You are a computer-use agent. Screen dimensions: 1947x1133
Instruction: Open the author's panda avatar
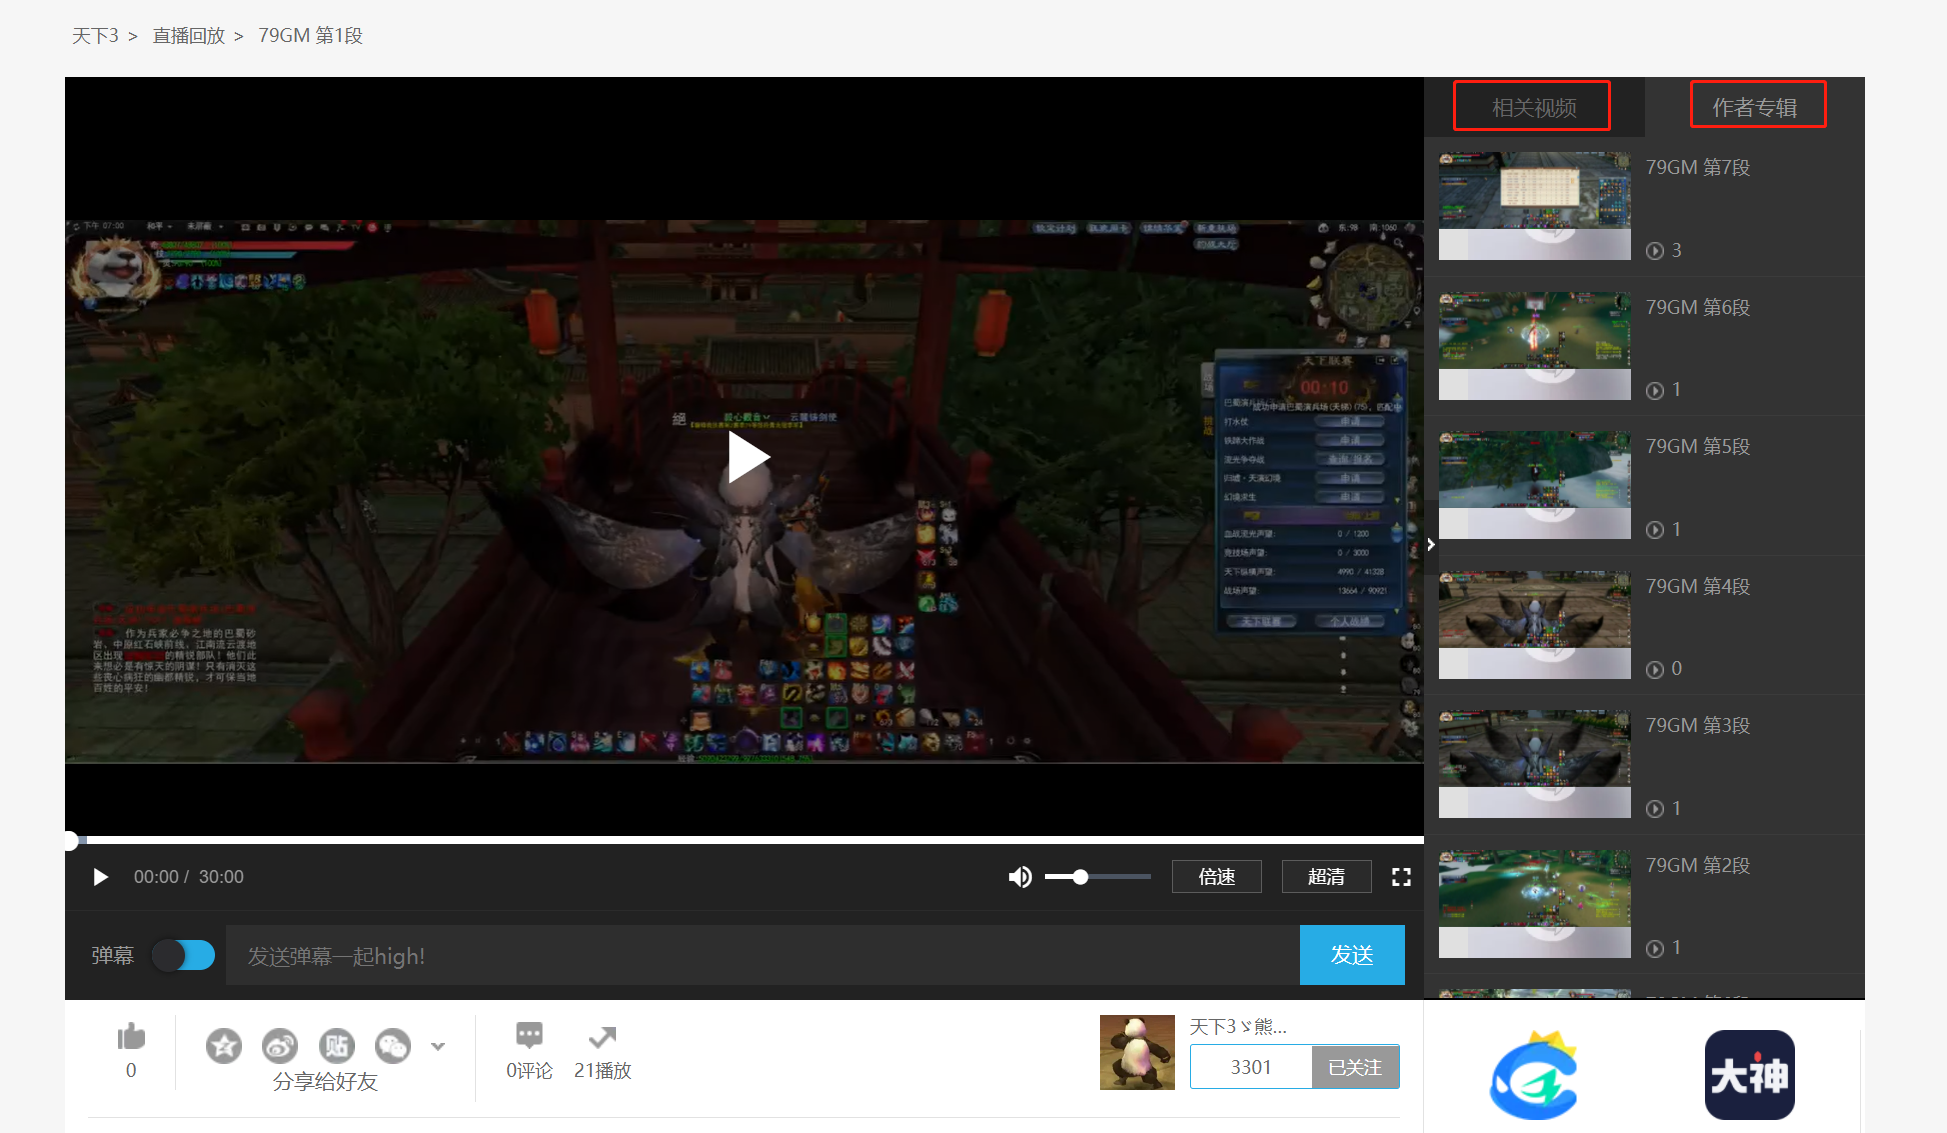coord(1137,1052)
